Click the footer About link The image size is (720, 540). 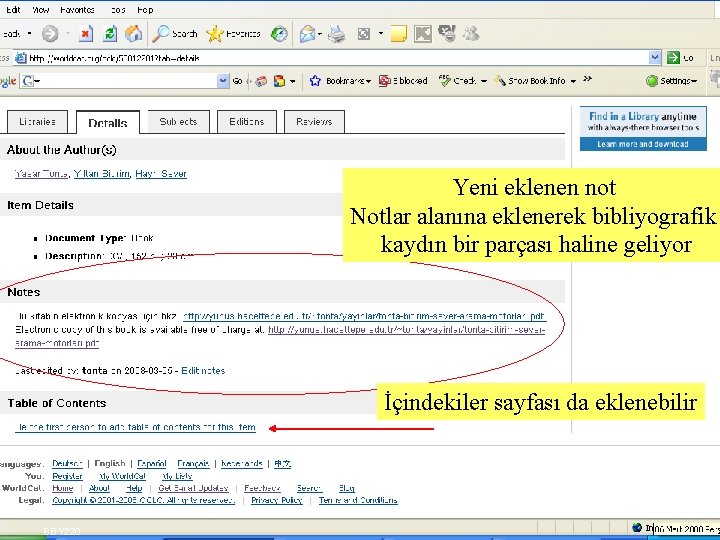tap(99, 488)
